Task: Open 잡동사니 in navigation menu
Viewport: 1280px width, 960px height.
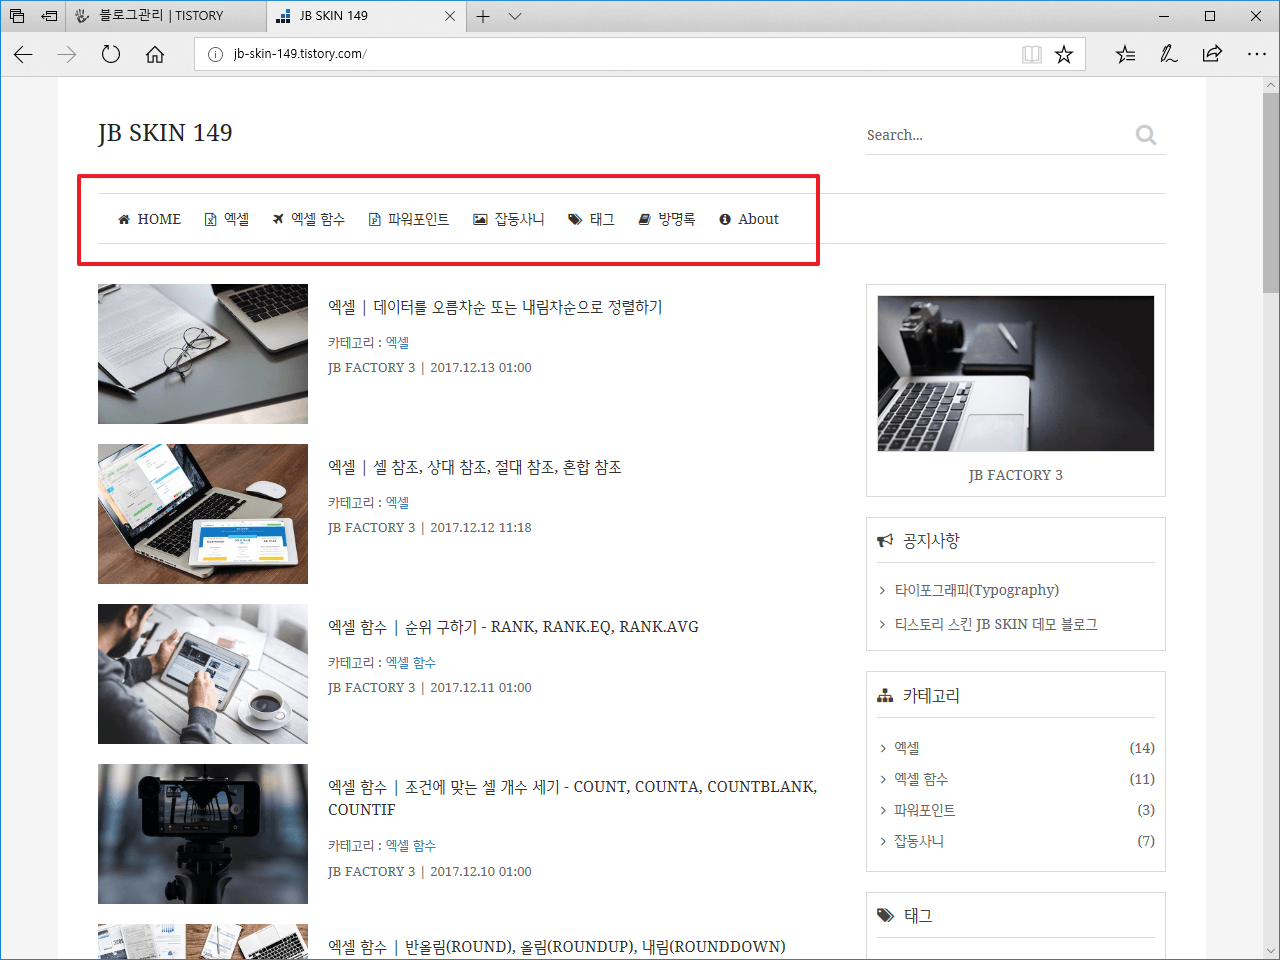Action: (x=509, y=219)
